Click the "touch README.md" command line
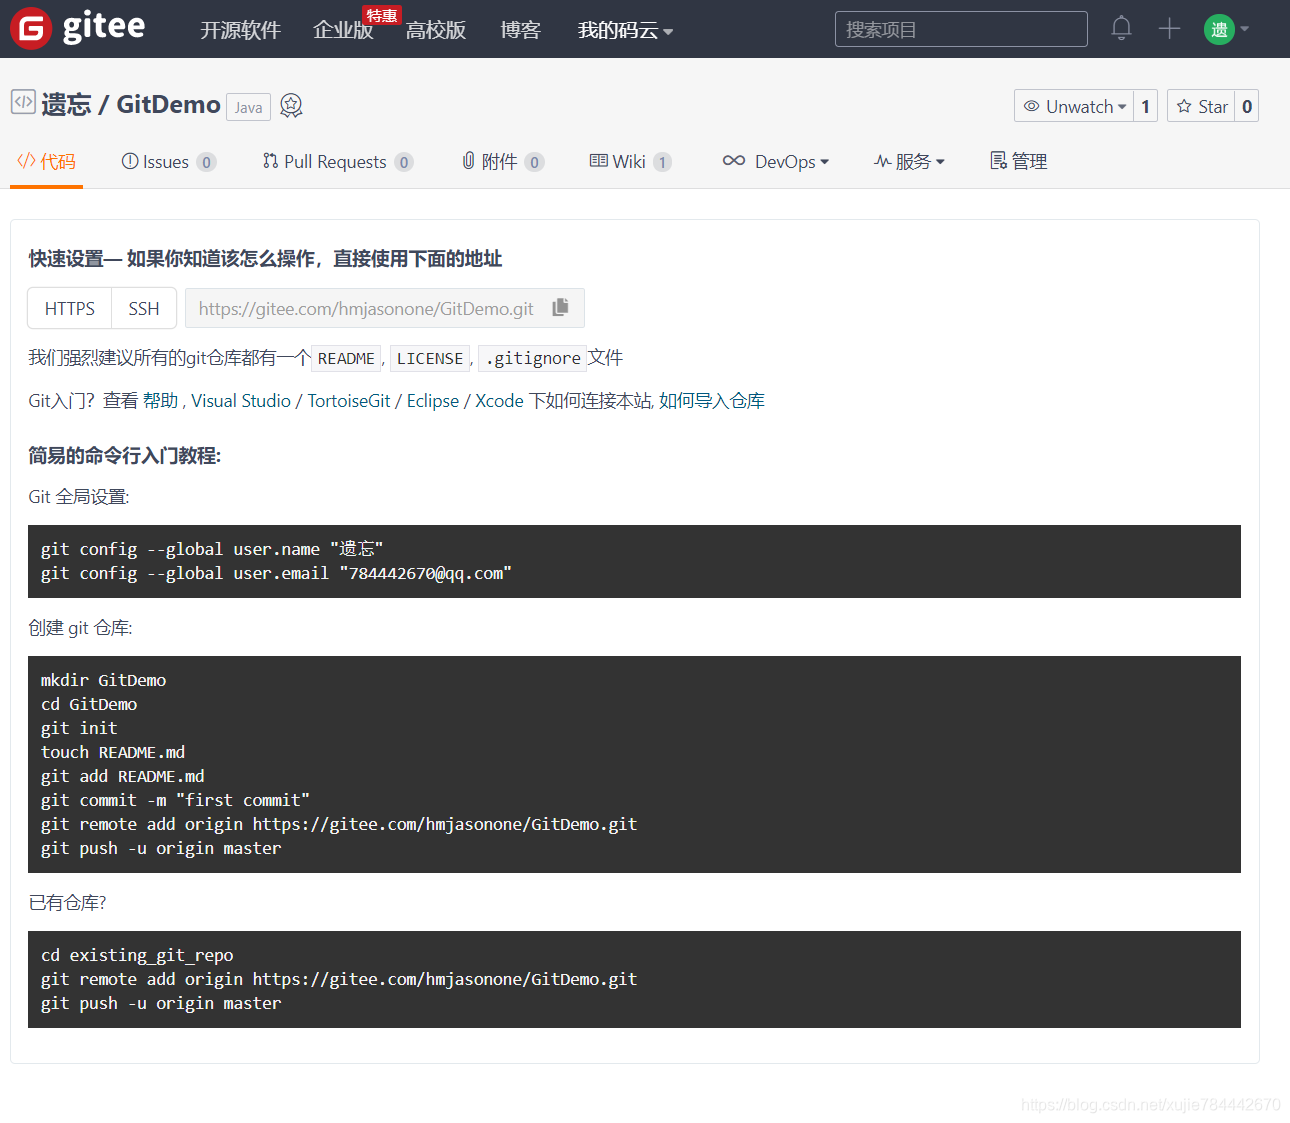1290x1123 pixels. click(113, 752)
